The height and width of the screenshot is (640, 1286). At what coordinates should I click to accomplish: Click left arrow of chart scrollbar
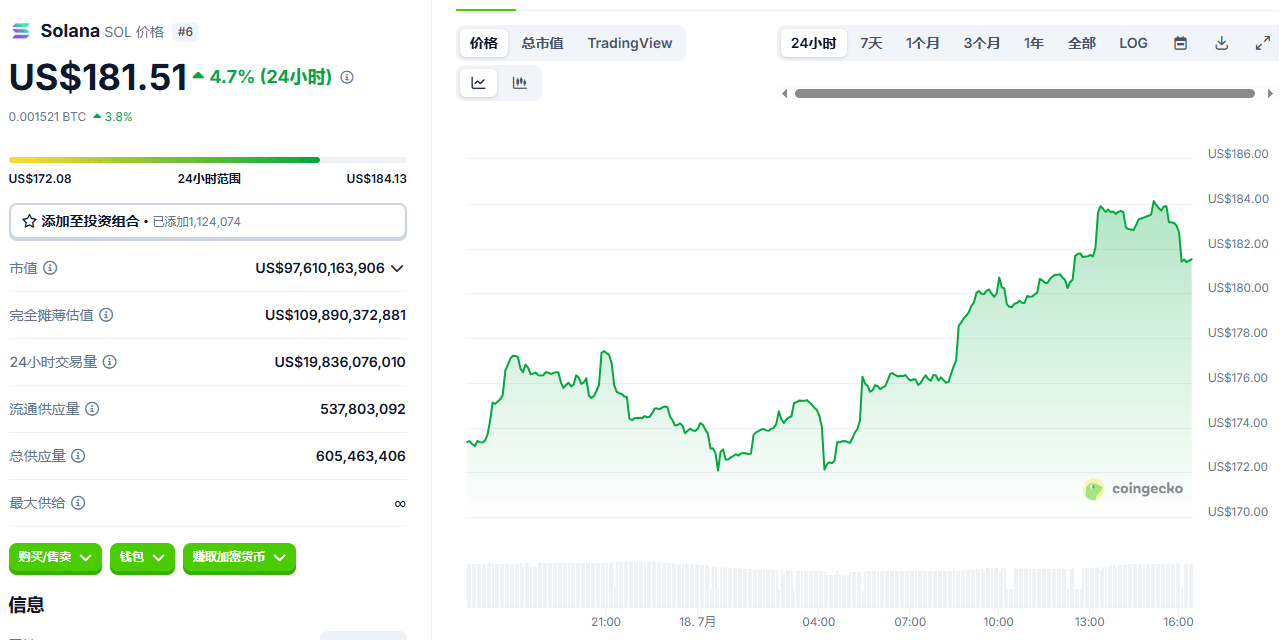coord(784,94)
